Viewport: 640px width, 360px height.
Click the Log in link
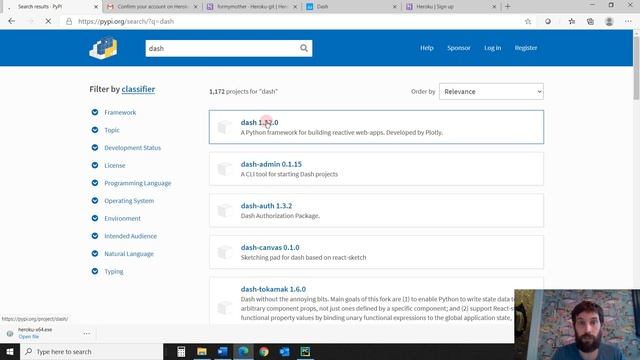(x=492, y=48)
